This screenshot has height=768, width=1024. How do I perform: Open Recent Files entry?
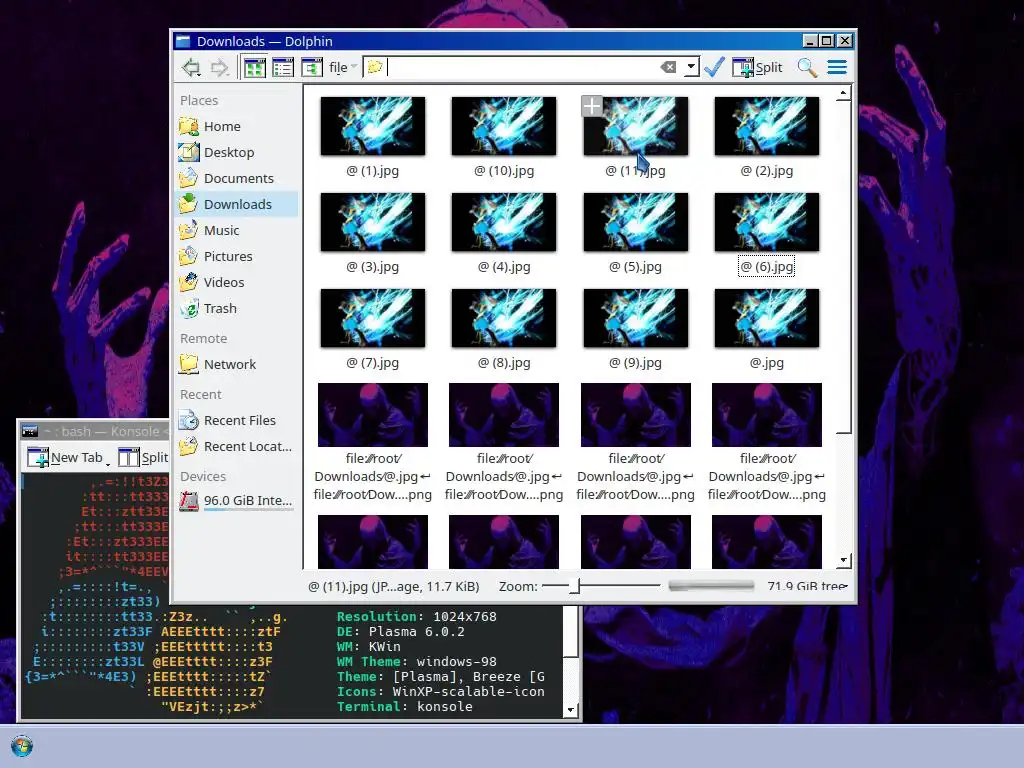[237, 421]
